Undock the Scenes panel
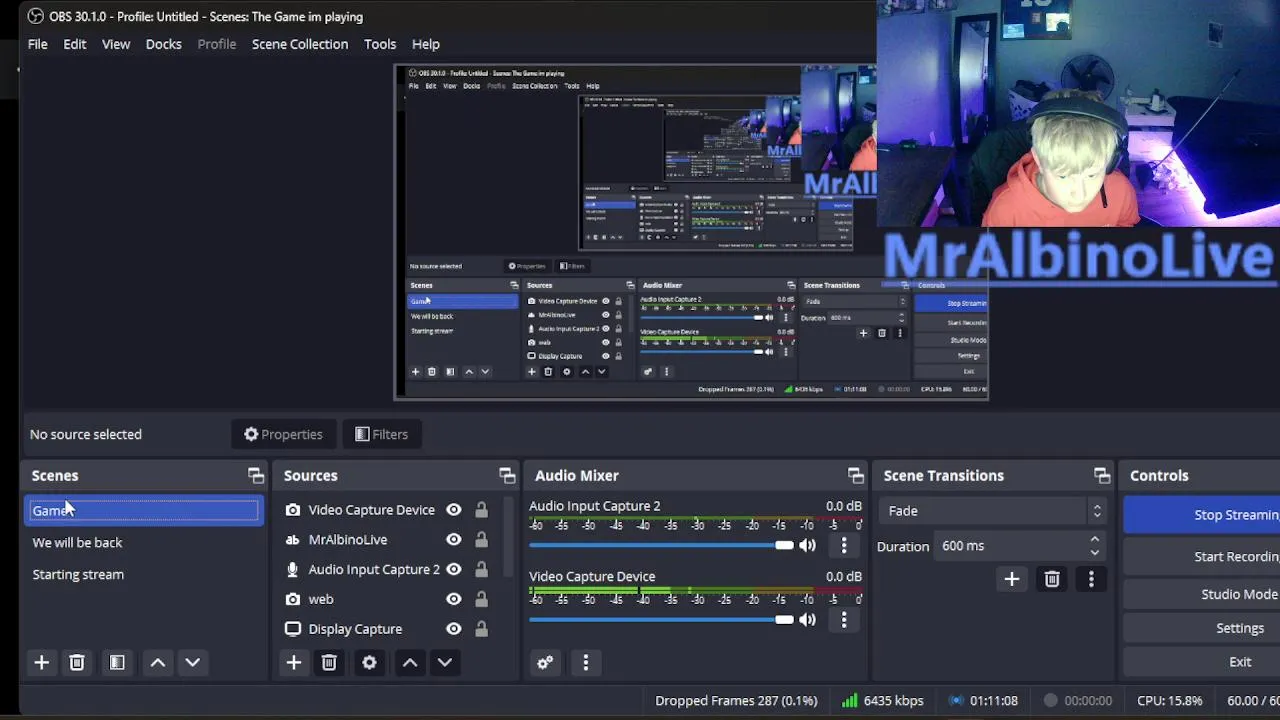Screen dimensions: 1280x720 click(256, 476)
